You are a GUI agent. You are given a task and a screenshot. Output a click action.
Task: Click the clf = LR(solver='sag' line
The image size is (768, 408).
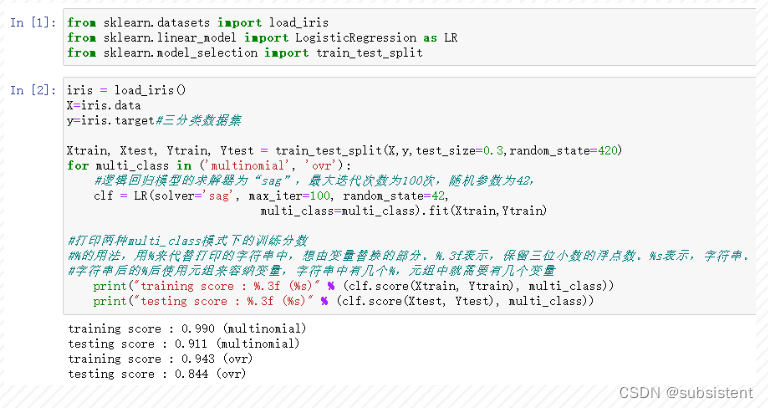tap(271, 196)
